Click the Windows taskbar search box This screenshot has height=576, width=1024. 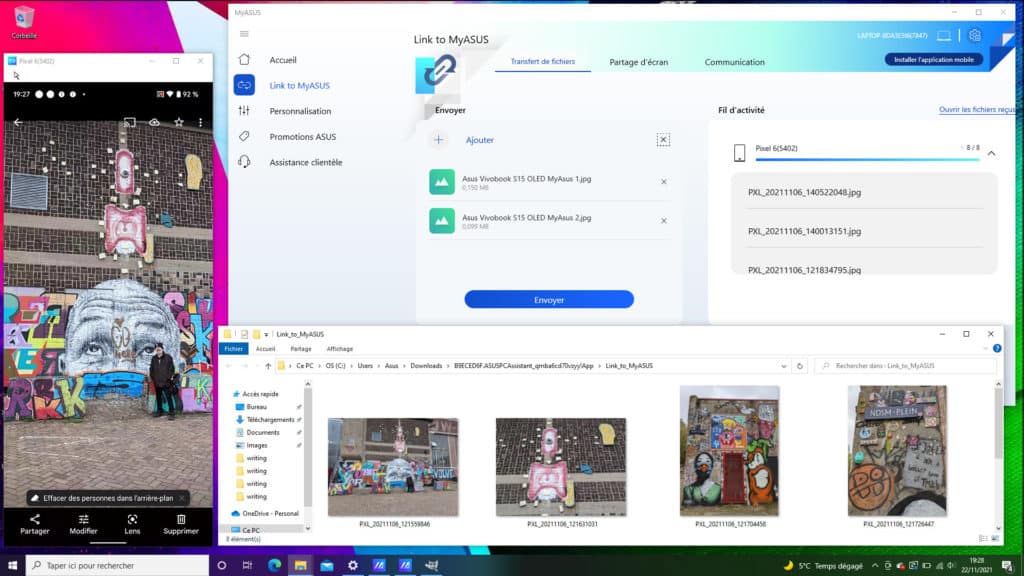click(118, 566)
